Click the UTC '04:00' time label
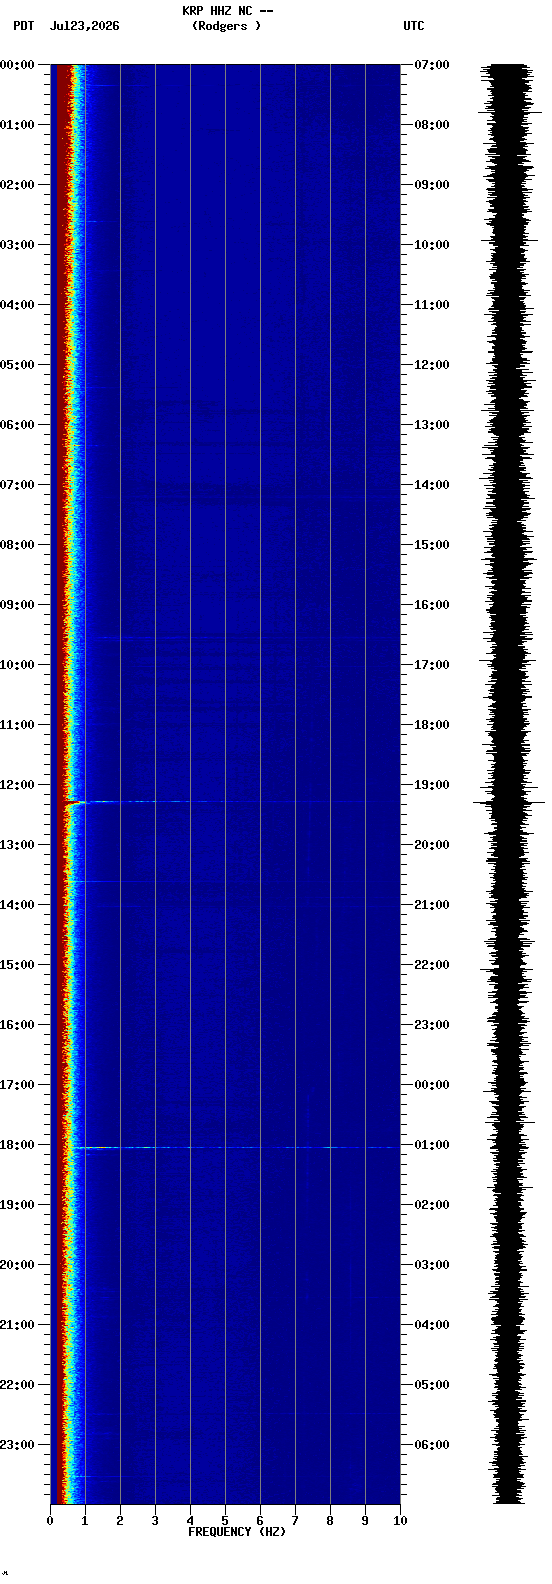 click(x=432, y=1325)
